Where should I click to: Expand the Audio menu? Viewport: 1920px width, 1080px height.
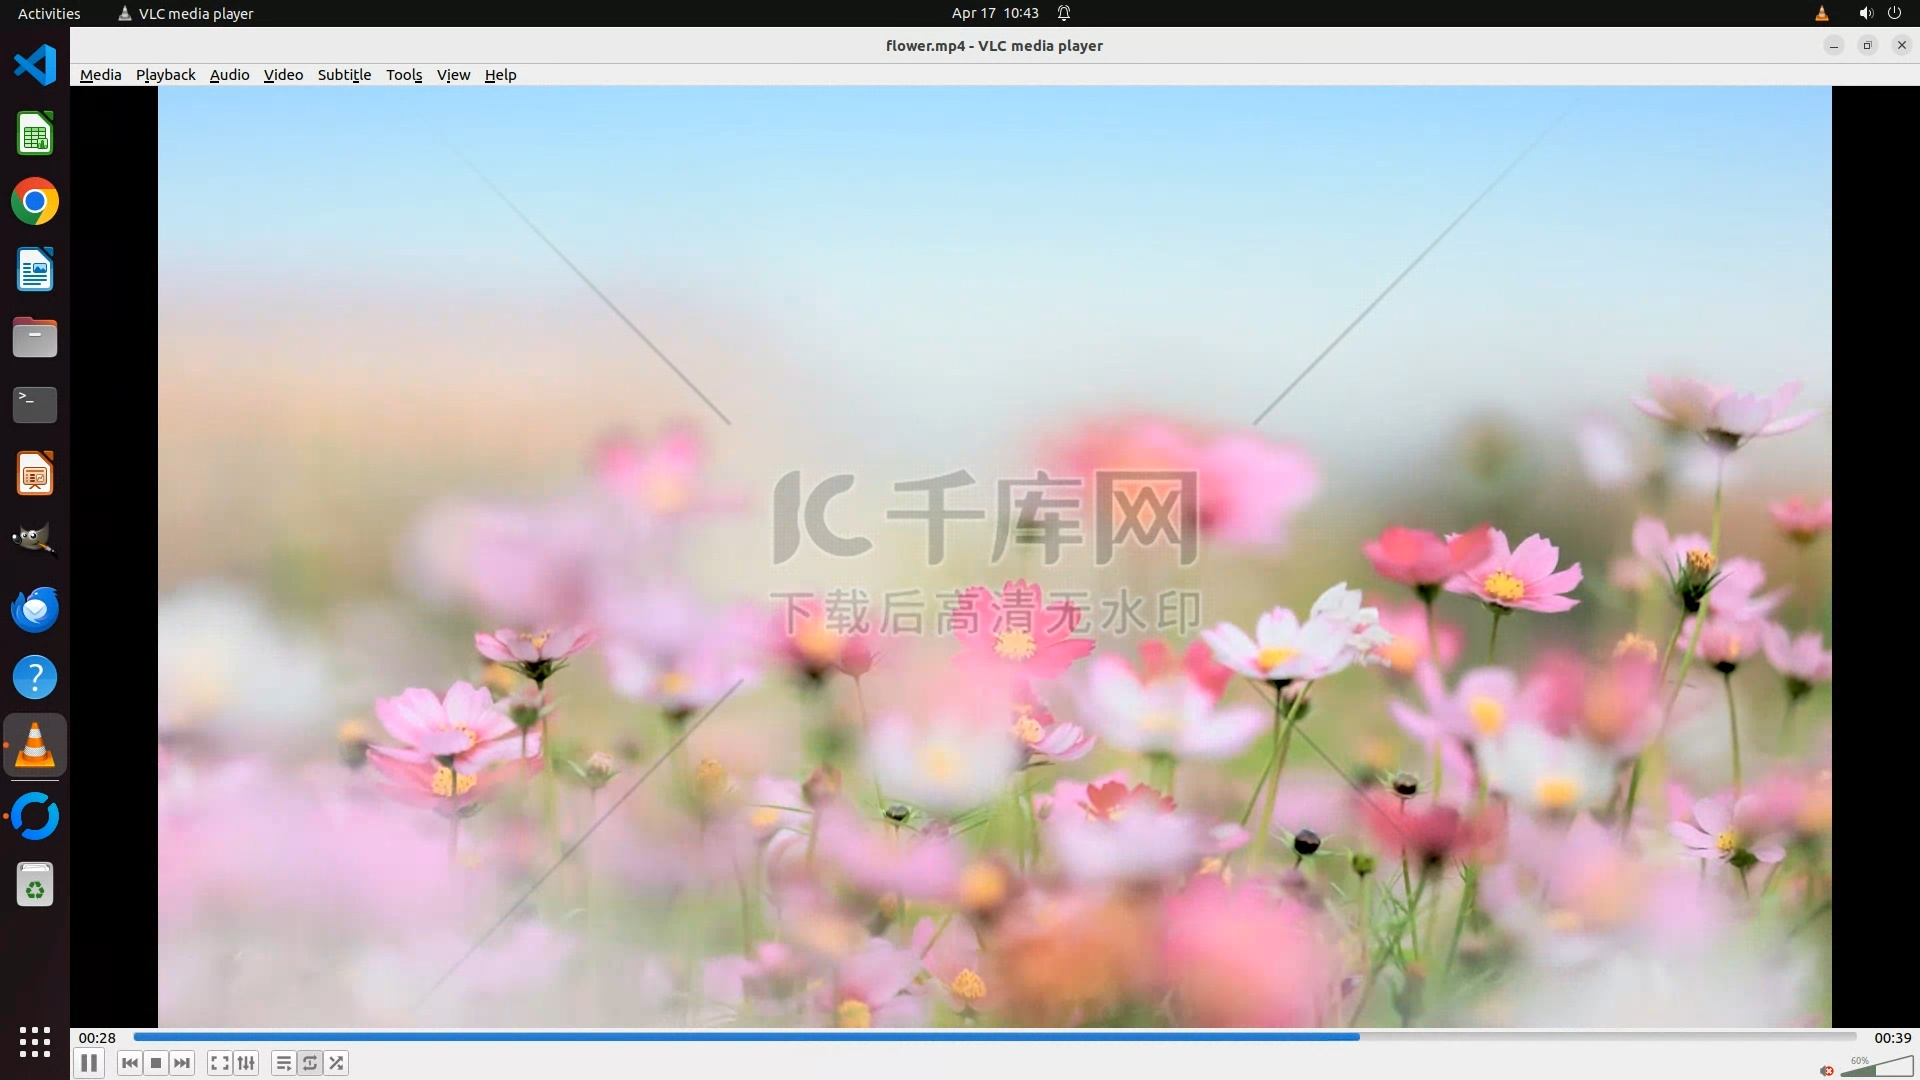click(229, 75)
